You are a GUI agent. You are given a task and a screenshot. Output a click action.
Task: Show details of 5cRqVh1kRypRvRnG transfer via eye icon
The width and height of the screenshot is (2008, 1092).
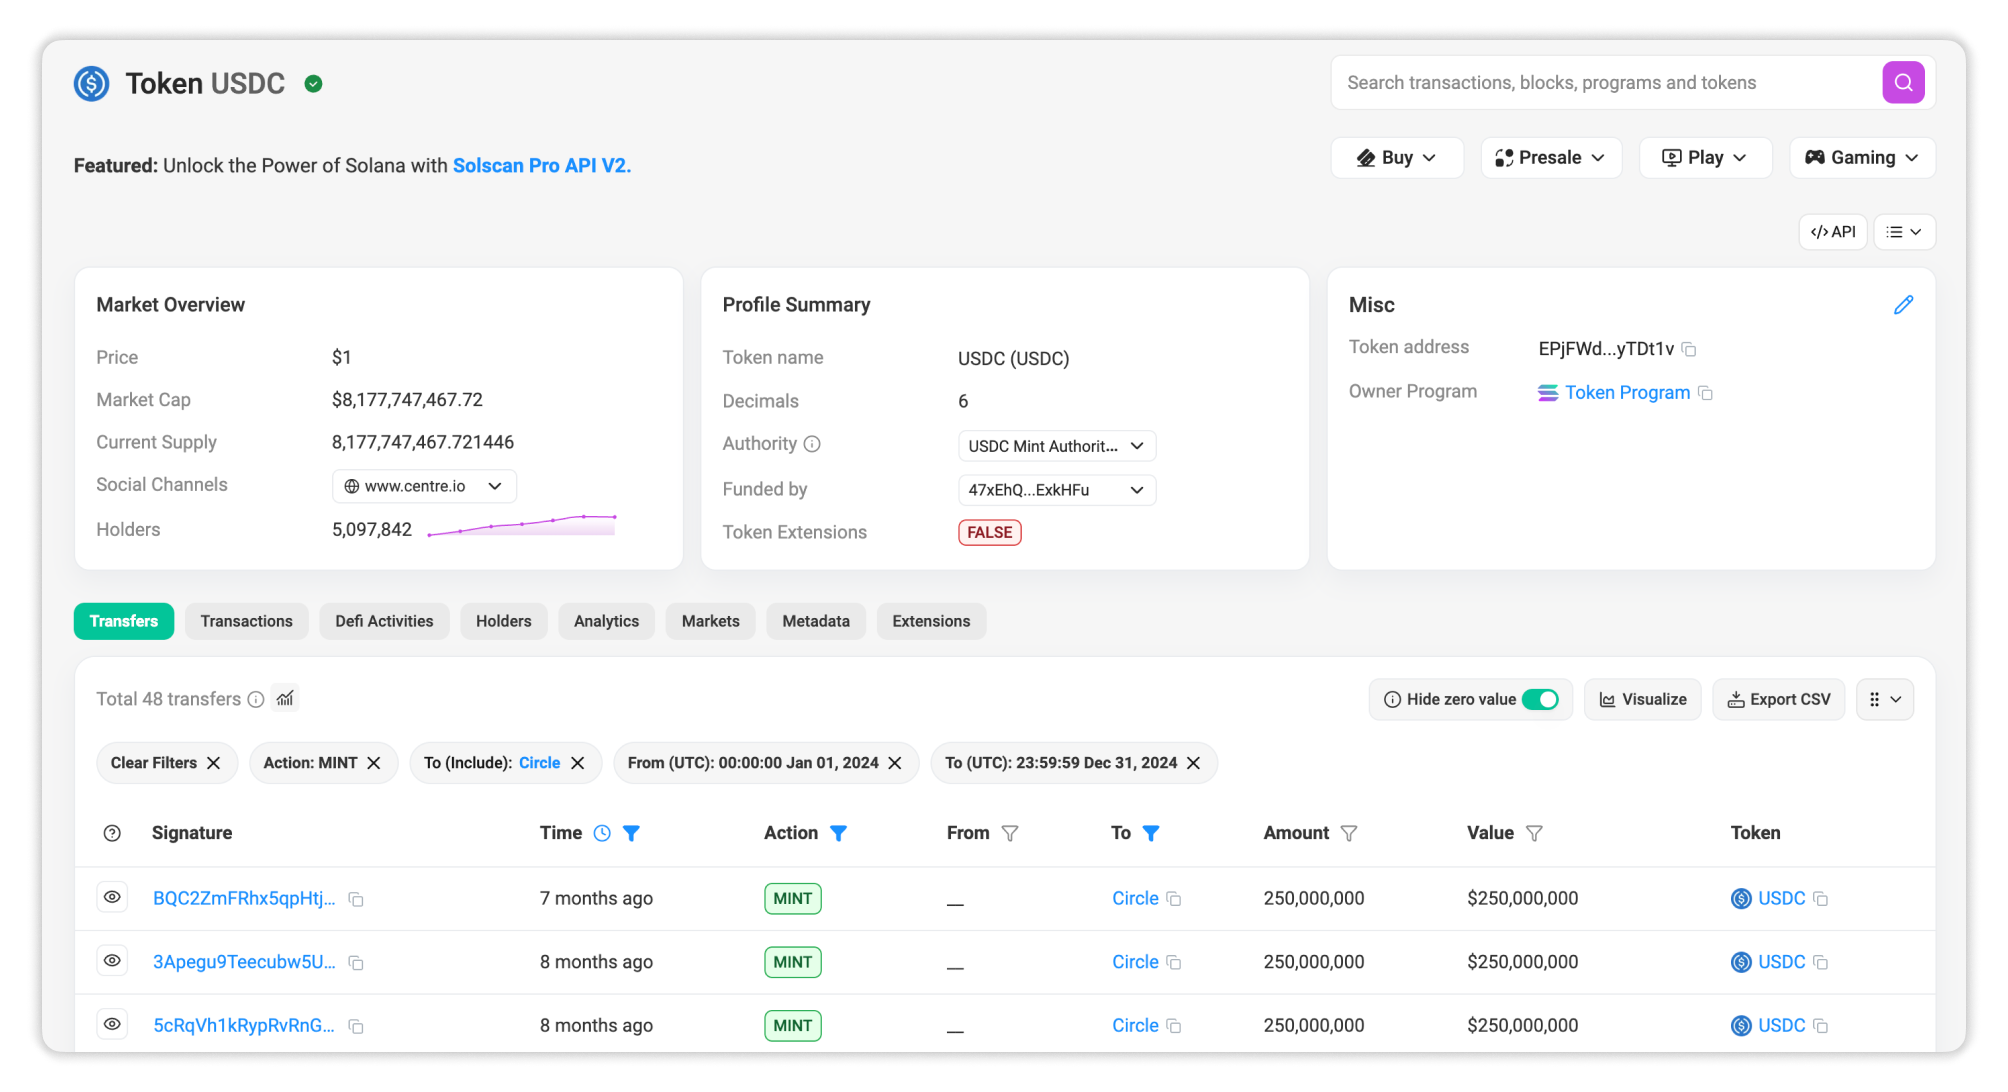pos(112,1024)
